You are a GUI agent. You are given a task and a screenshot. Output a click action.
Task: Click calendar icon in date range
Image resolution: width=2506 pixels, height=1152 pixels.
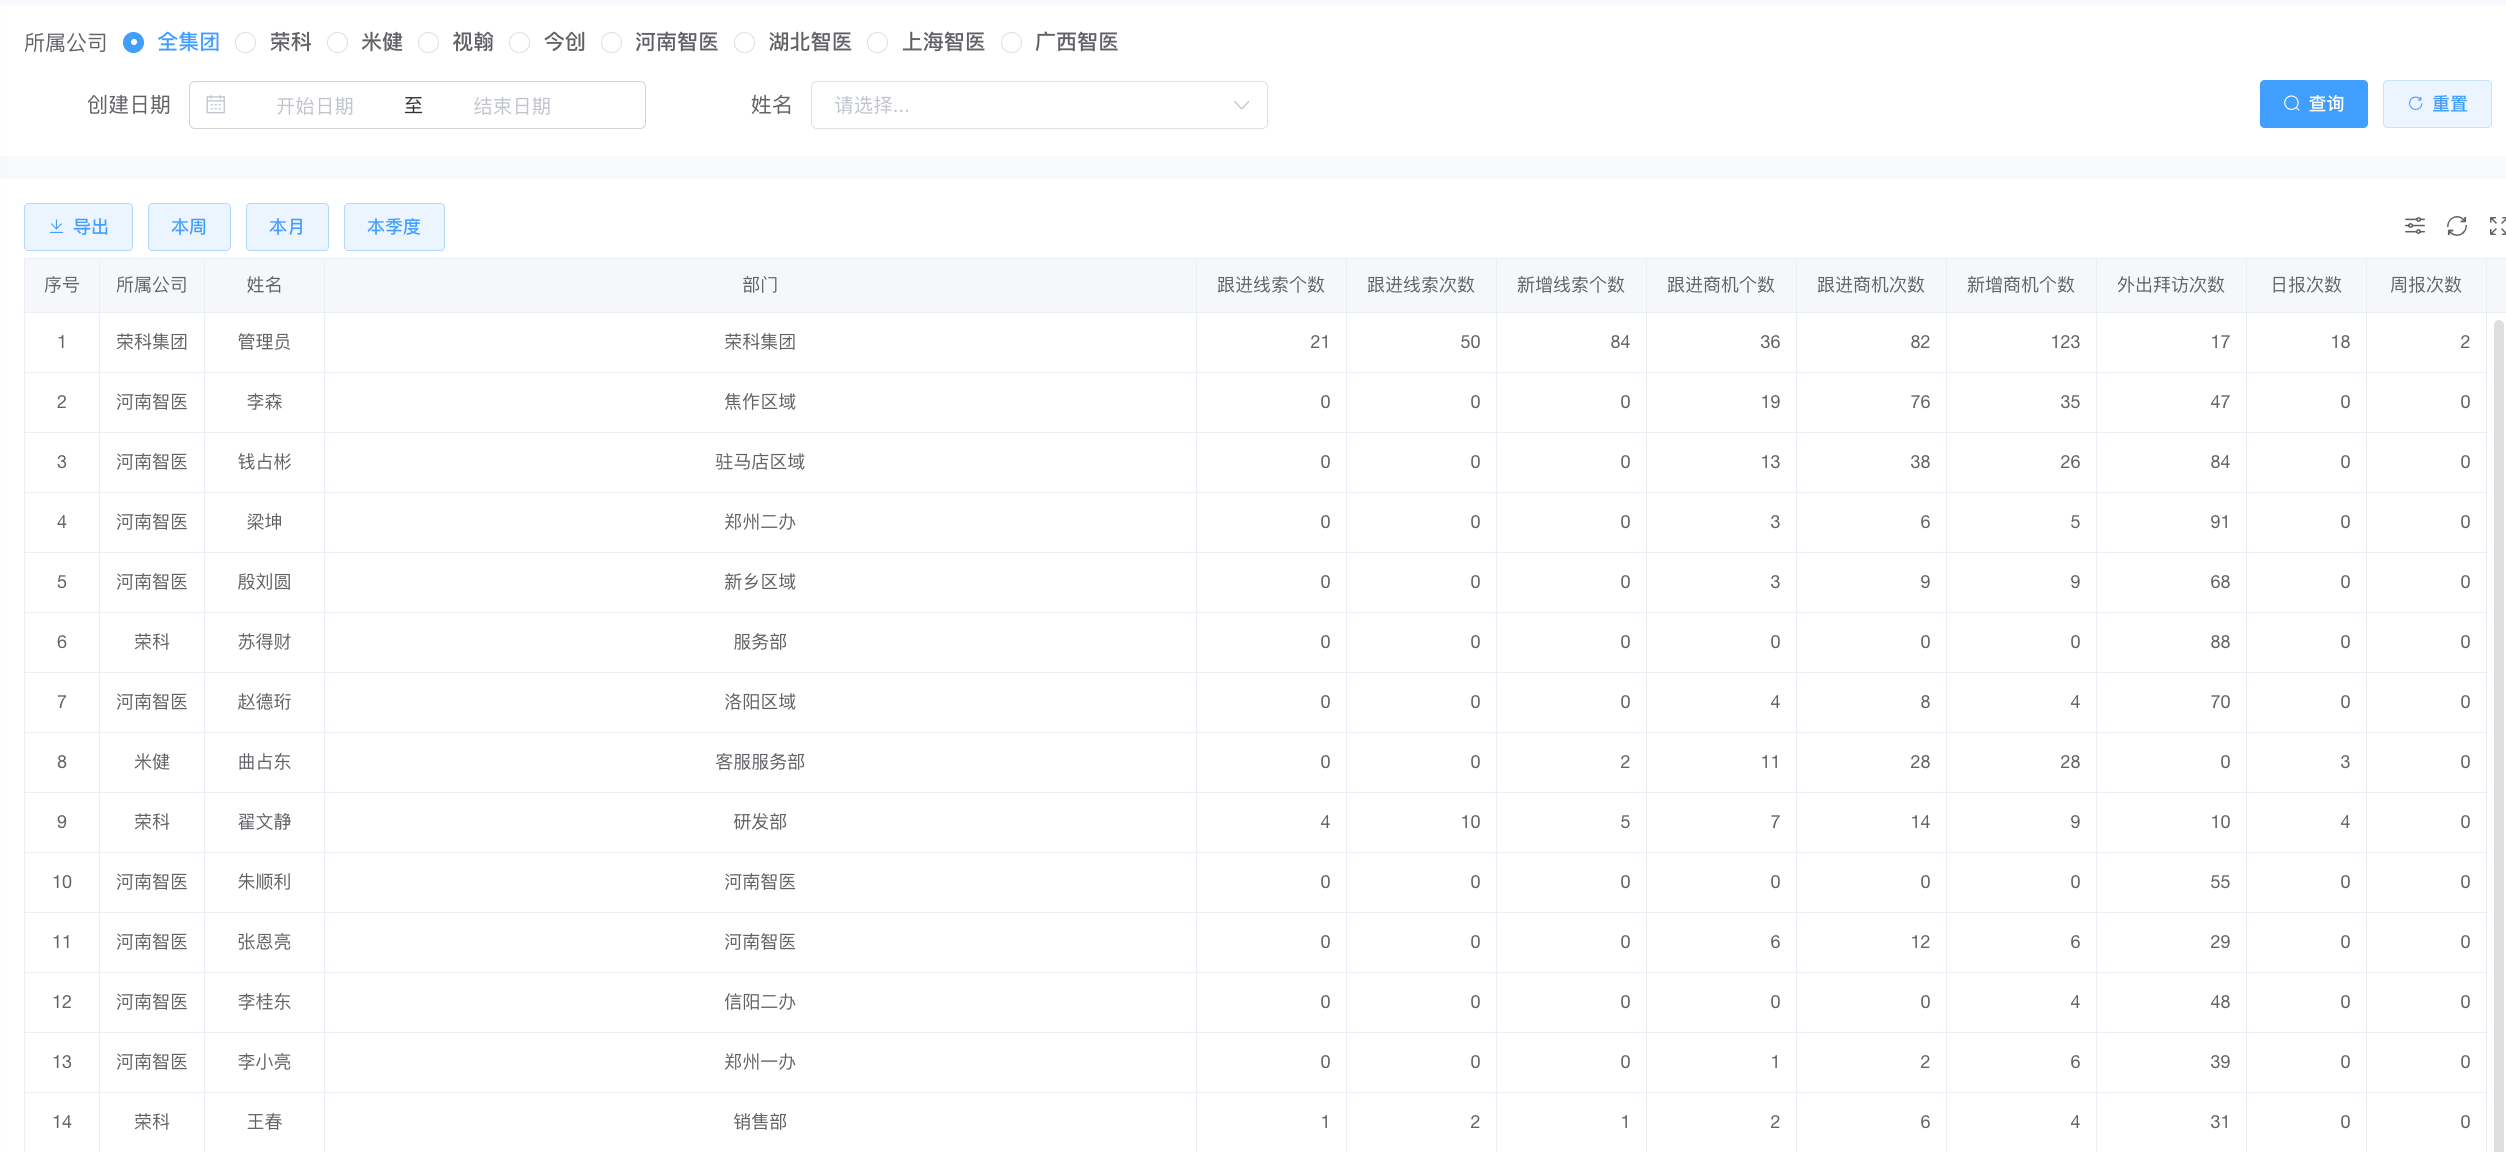coord(216,105)
